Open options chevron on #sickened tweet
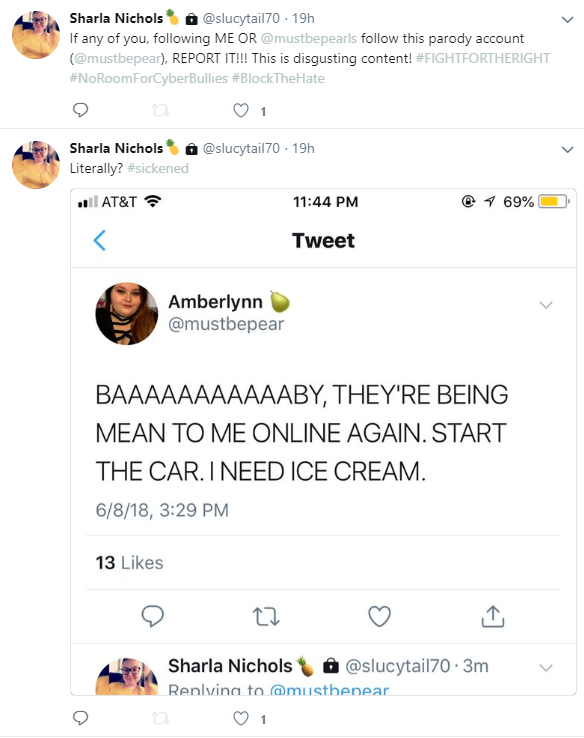The width and height of the screenshot is (584, 738). 568,150
